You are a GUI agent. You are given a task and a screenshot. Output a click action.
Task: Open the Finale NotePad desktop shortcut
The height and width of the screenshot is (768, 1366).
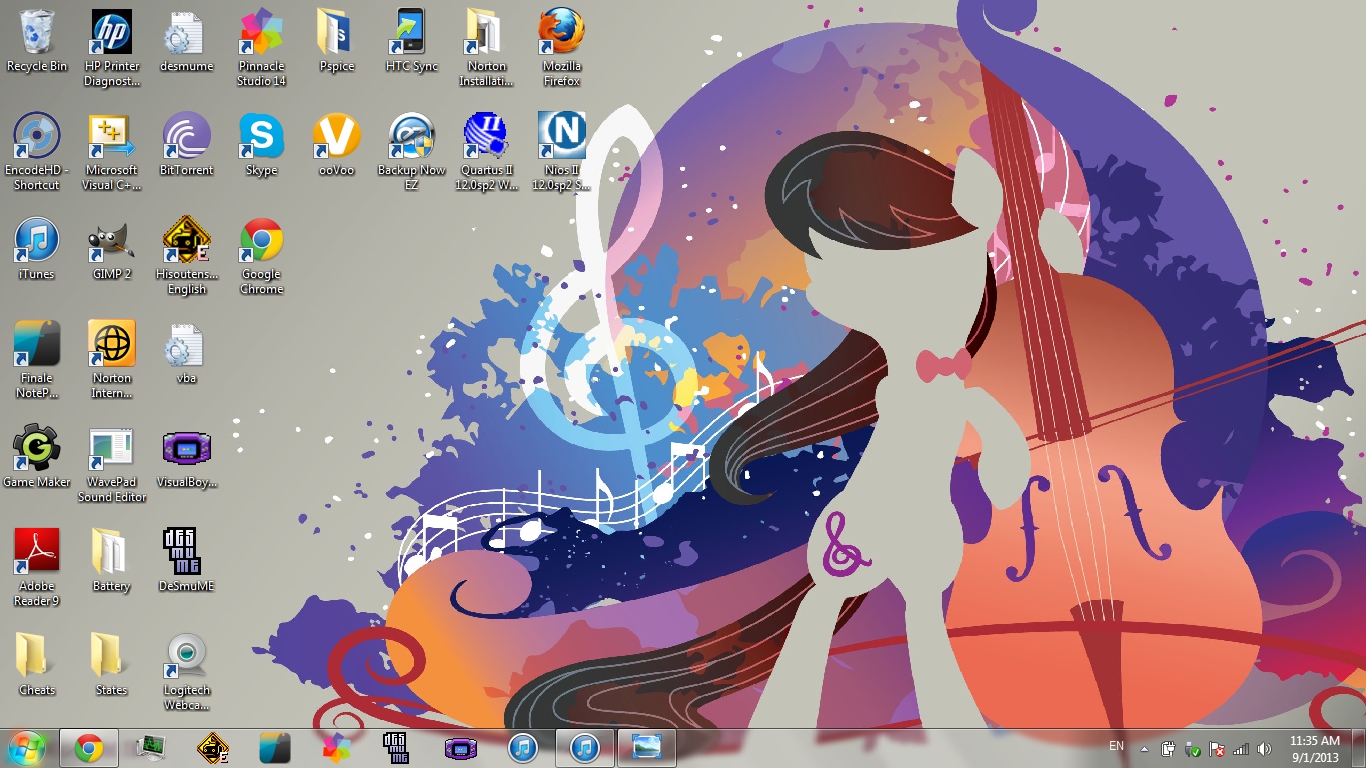tap(37, 360)
